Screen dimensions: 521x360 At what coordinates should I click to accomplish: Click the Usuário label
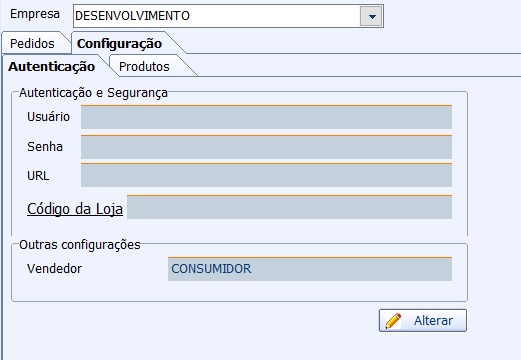[x=48, y=117]
